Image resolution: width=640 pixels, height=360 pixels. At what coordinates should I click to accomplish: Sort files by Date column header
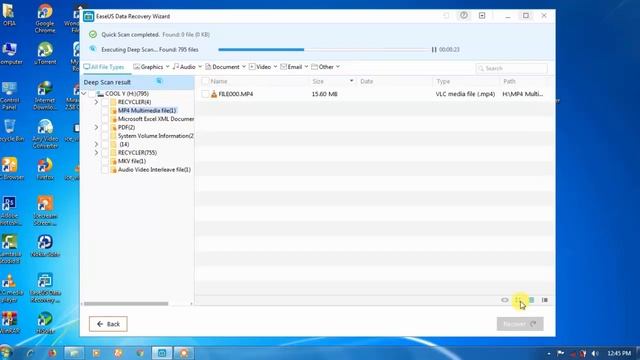pyautogui.click(x=367, y=81)
